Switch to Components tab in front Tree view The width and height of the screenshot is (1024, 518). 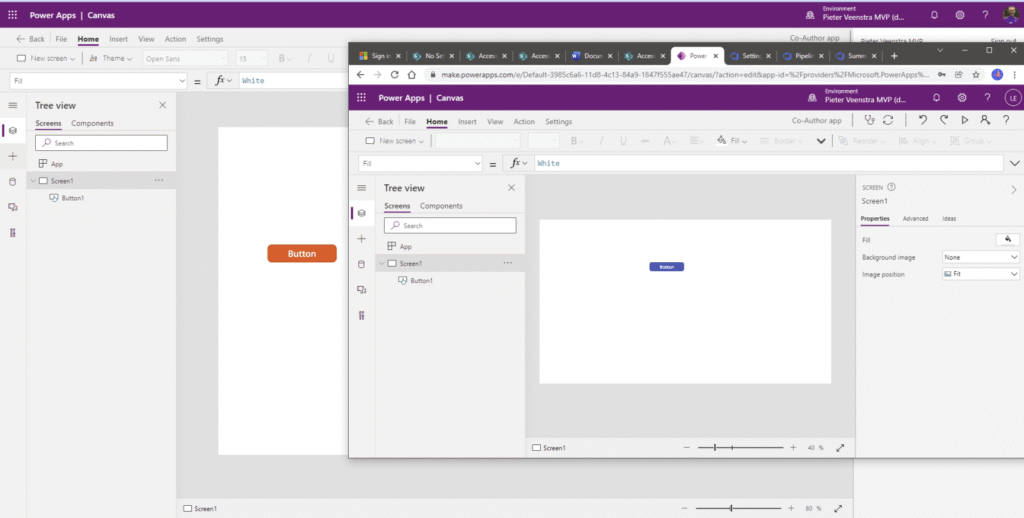pyautogui.click(x=441, y=206)
